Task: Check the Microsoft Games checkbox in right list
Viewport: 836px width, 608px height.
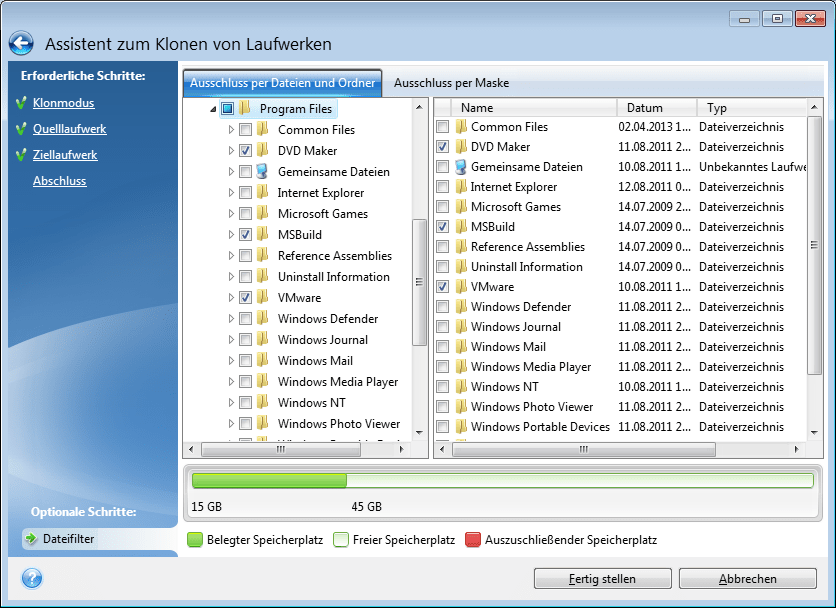Action: (x=443, y=207)
